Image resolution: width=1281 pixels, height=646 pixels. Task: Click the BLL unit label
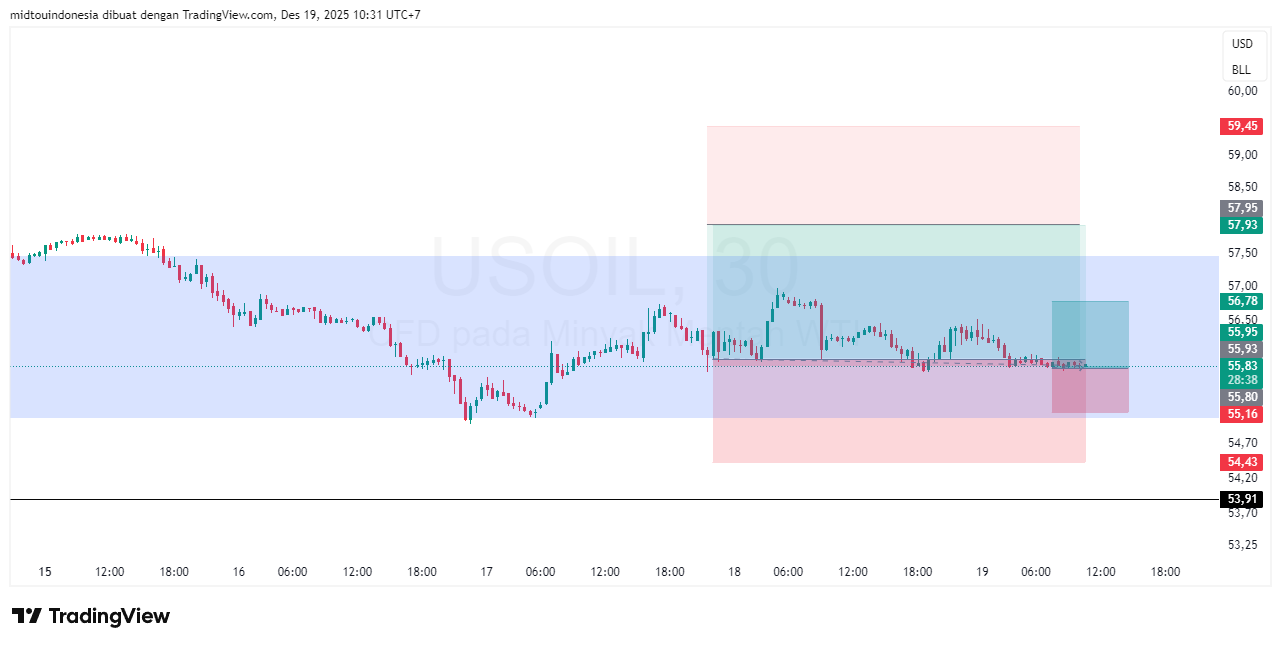[1241, 70]
